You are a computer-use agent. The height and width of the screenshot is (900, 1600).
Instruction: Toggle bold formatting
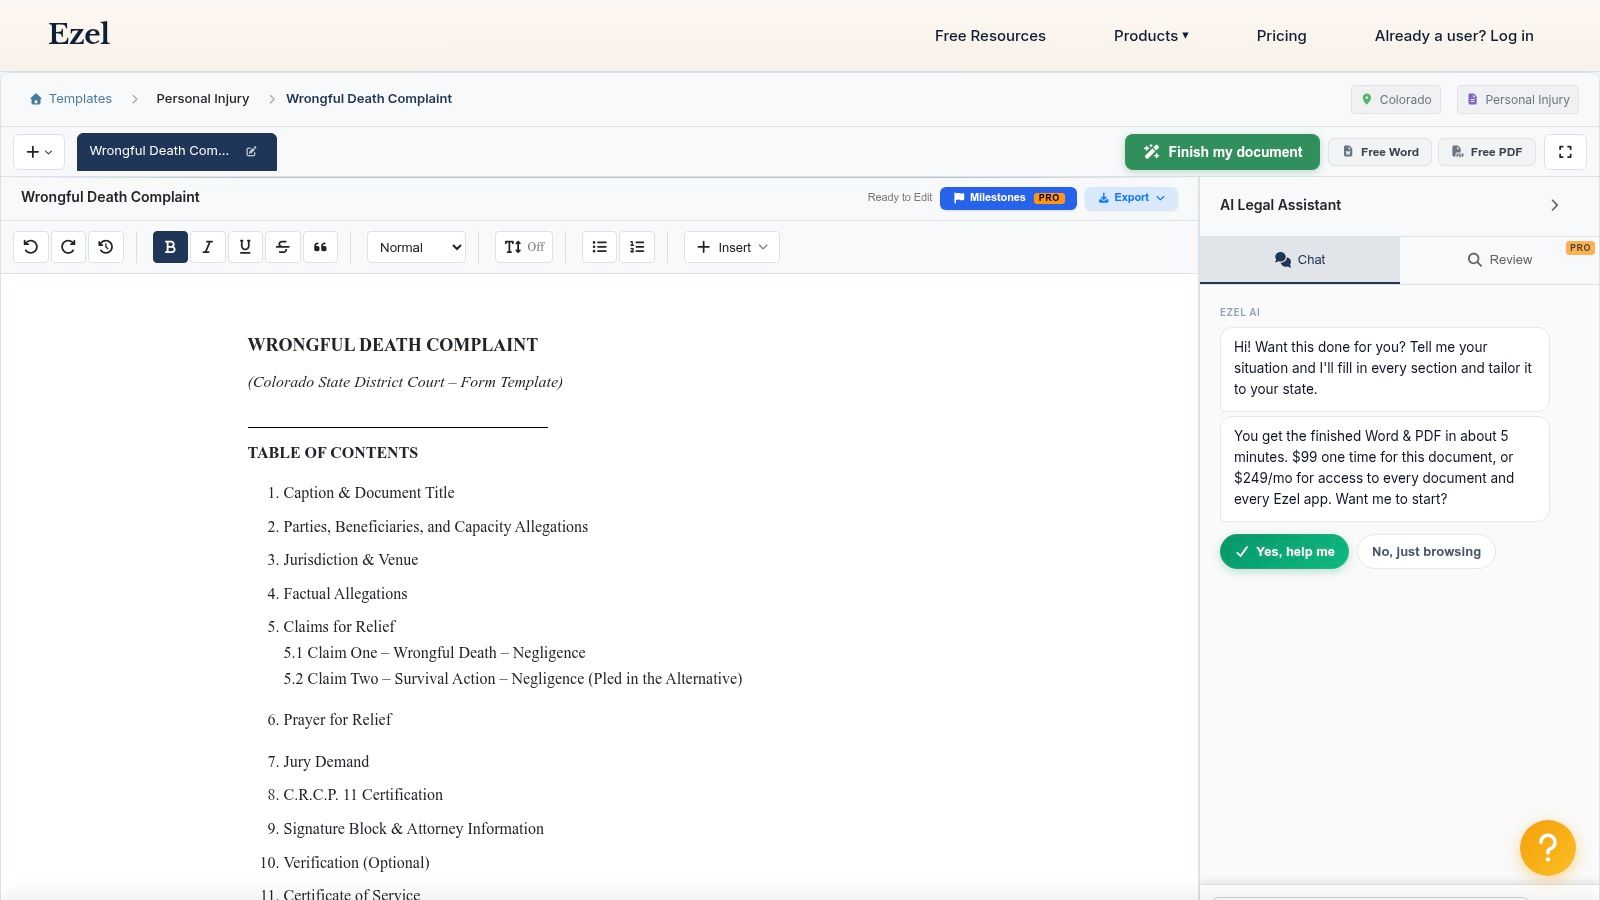170,247
